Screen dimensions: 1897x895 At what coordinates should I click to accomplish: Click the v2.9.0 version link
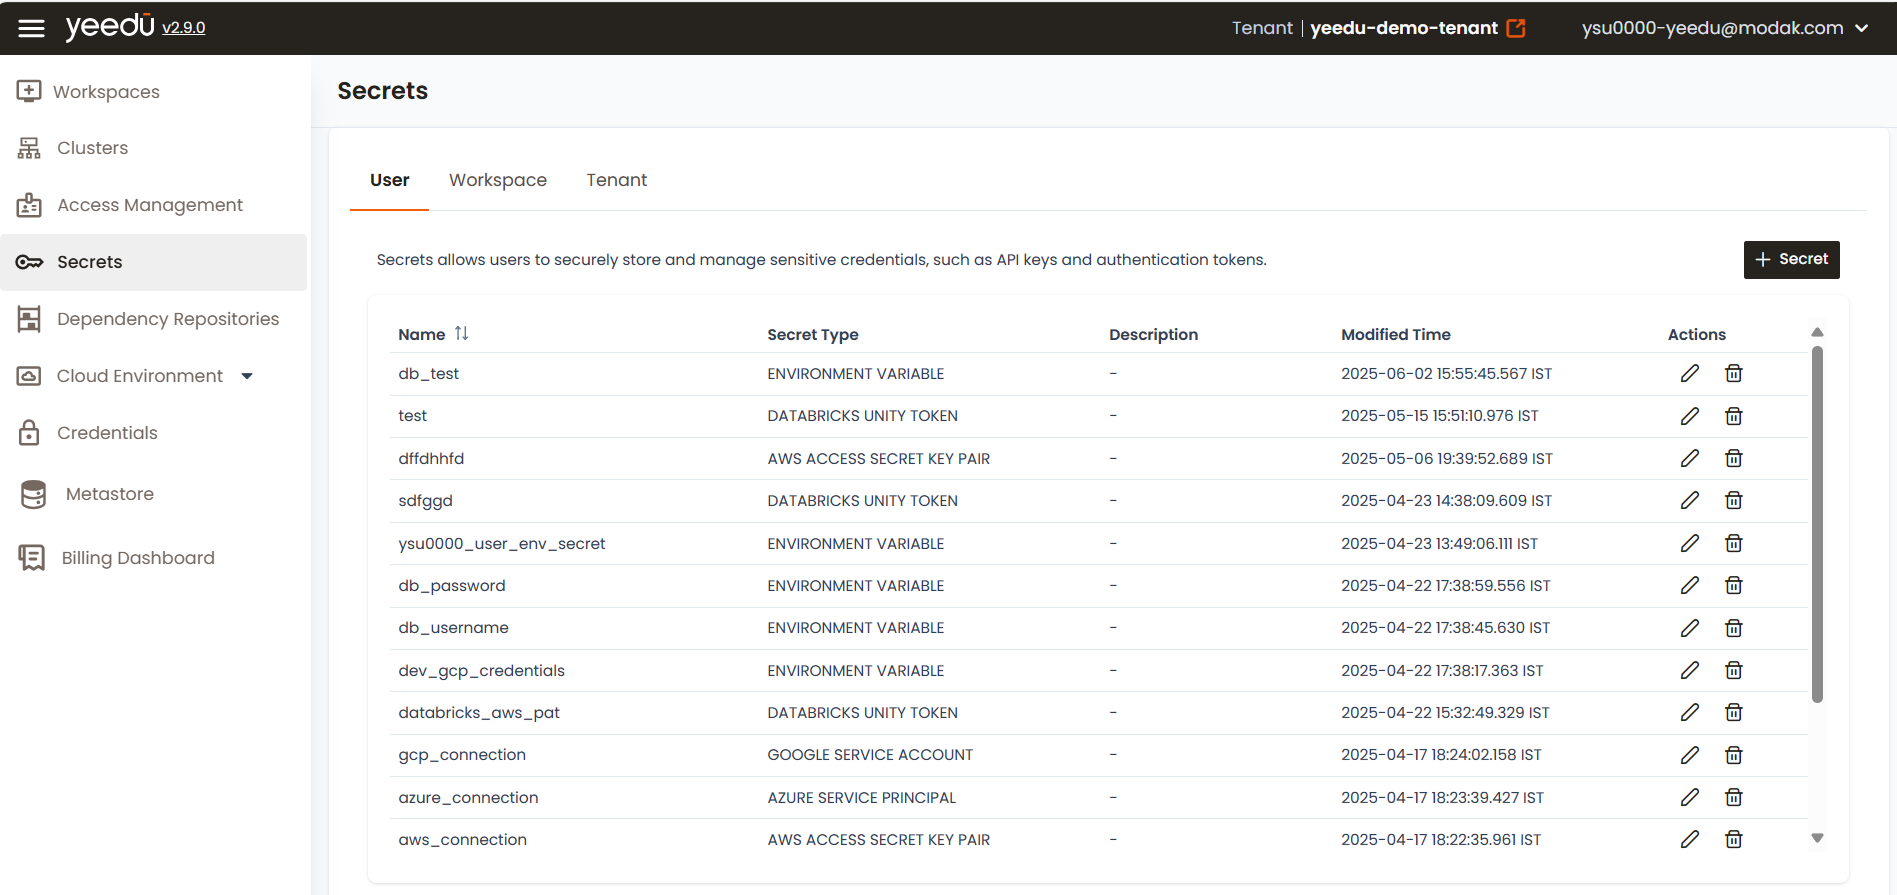pyautogui.click(x=184, y=28)
